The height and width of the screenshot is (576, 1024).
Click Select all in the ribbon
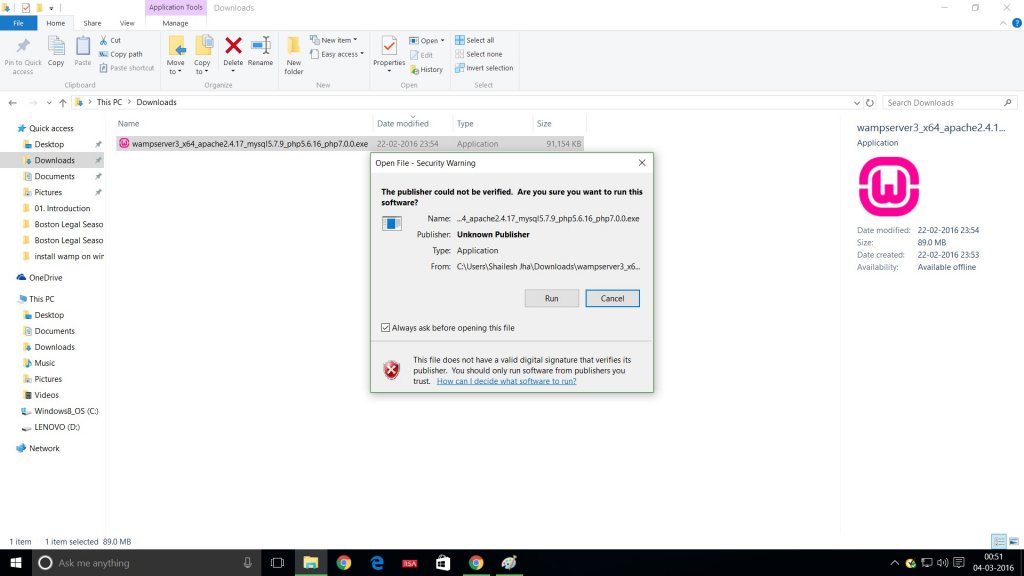475,40
